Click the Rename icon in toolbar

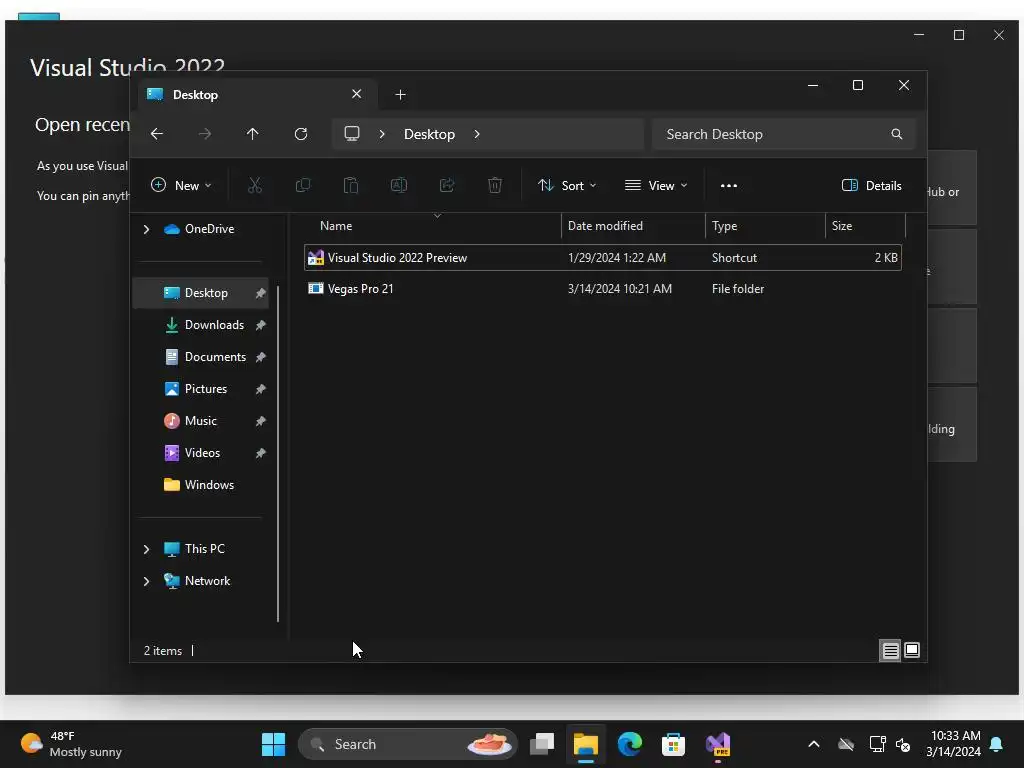tap(399, 185)
